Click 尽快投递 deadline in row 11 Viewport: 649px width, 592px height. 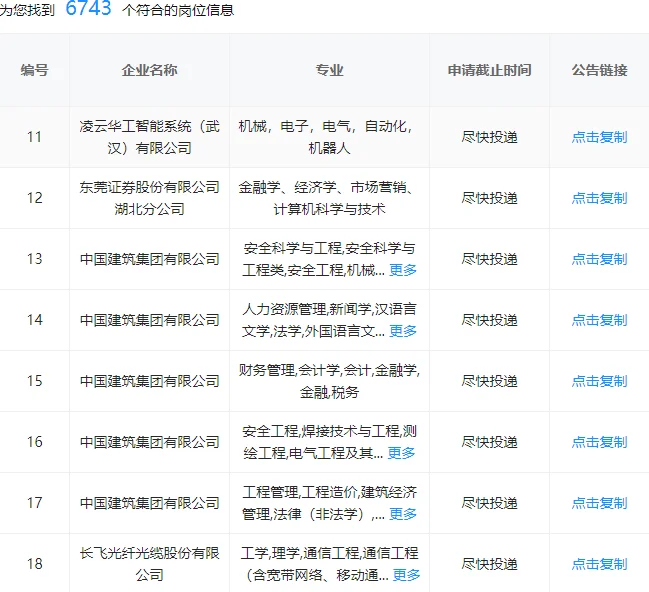point(490,137)
